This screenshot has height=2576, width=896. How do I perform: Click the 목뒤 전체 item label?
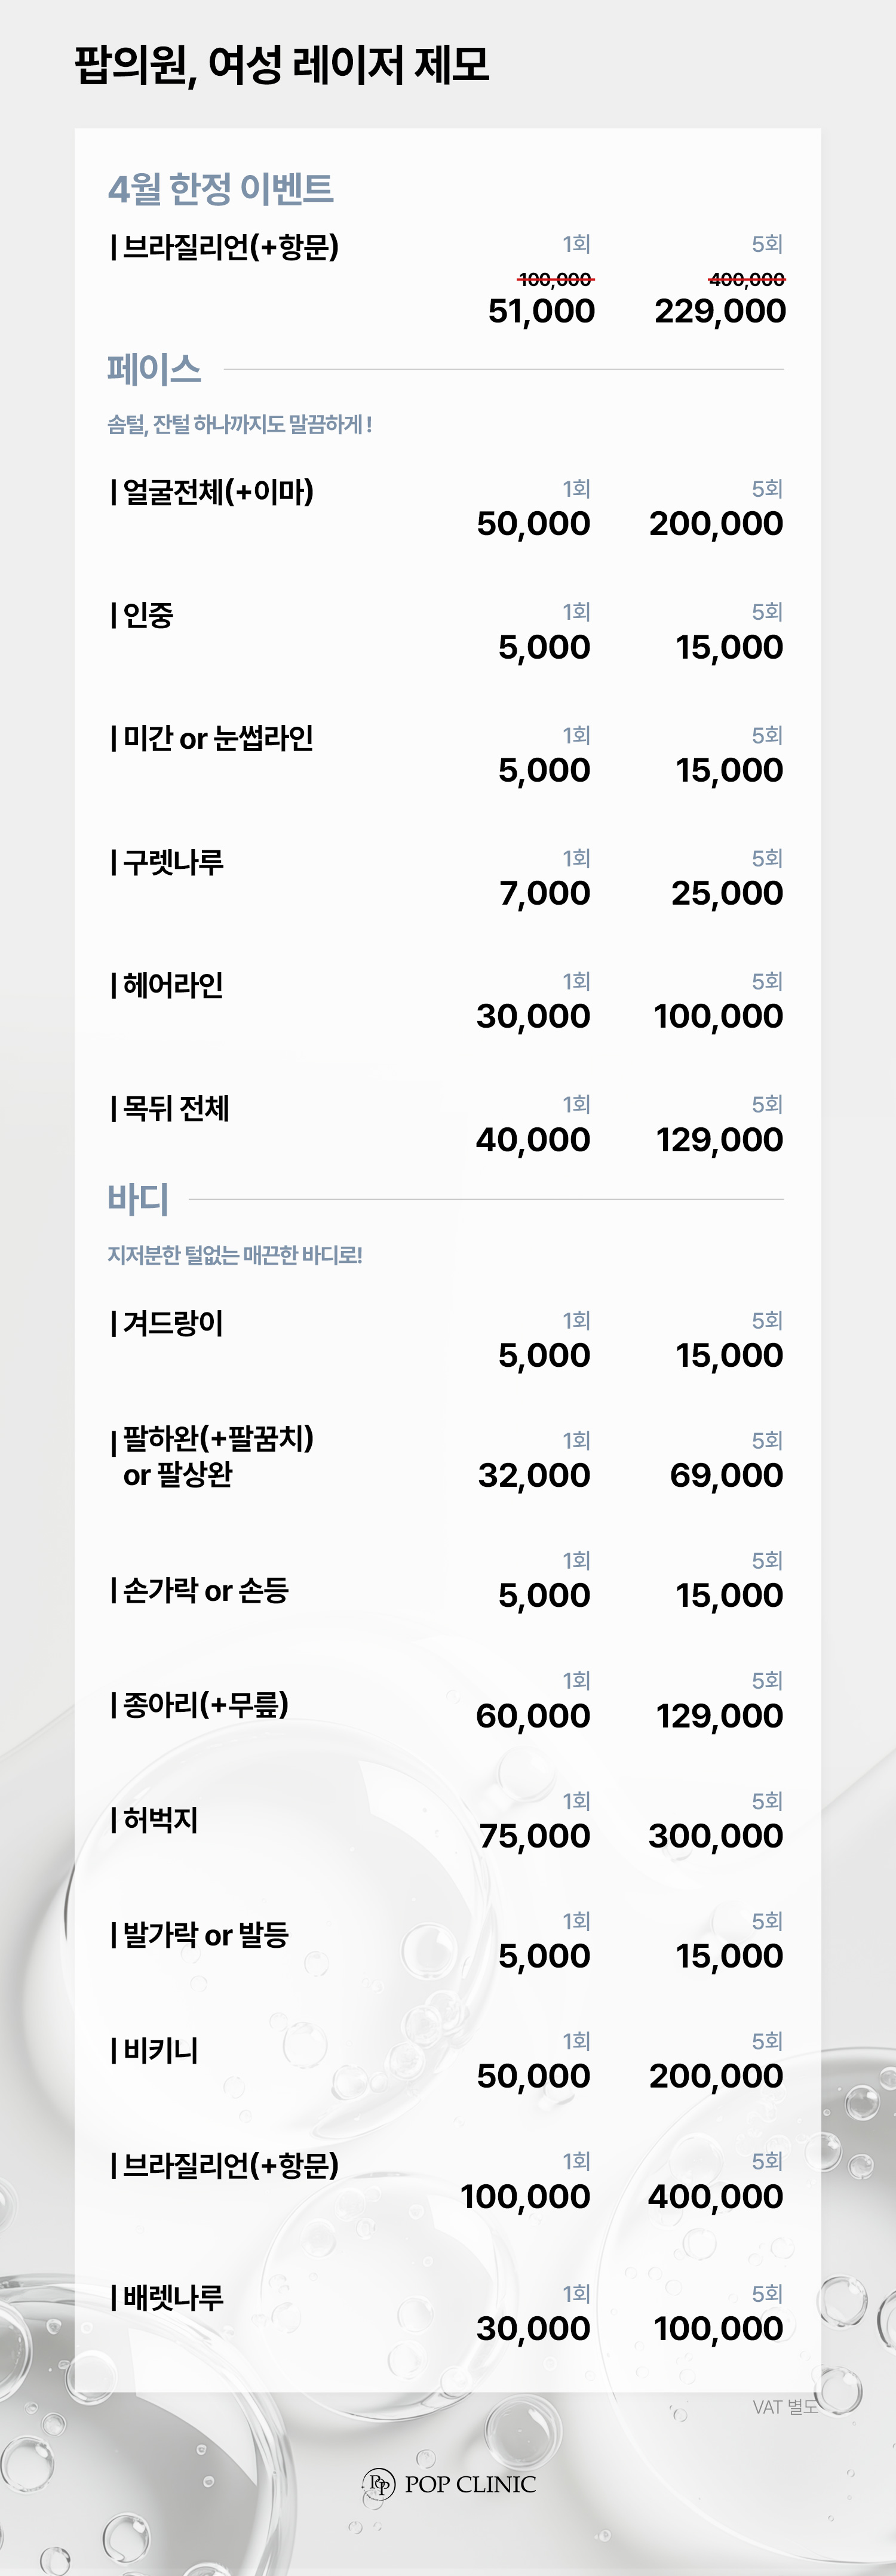point(170,1108)
